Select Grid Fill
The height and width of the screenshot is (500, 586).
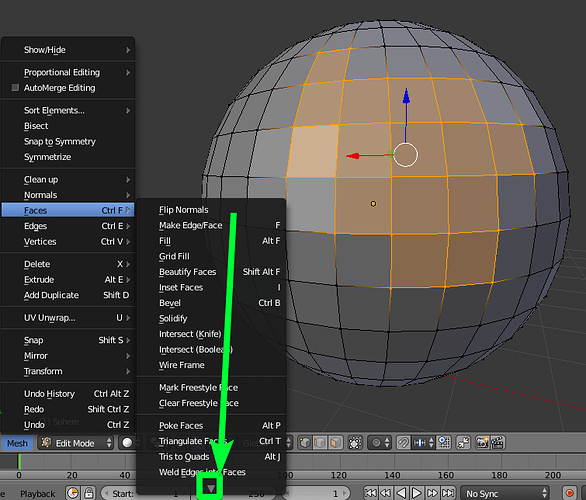211,256
